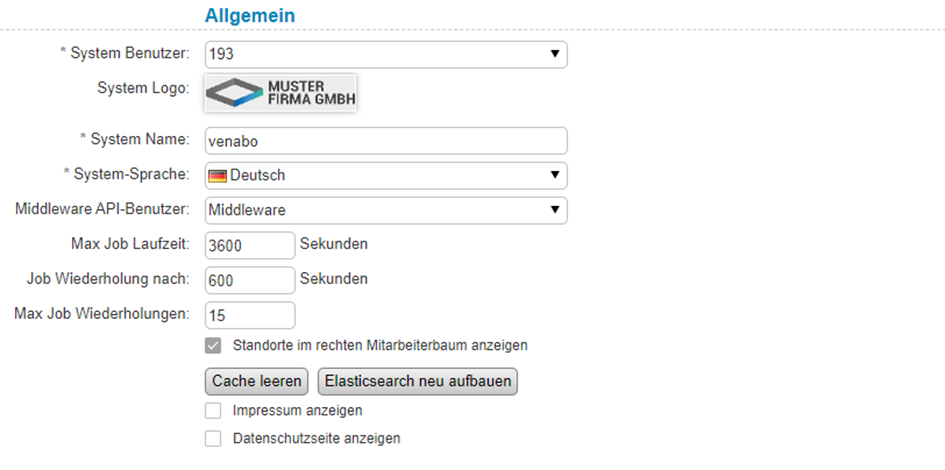Focus the System Name field containing venabo
This screenshot has width=945, height=470.
pos(385,141)
